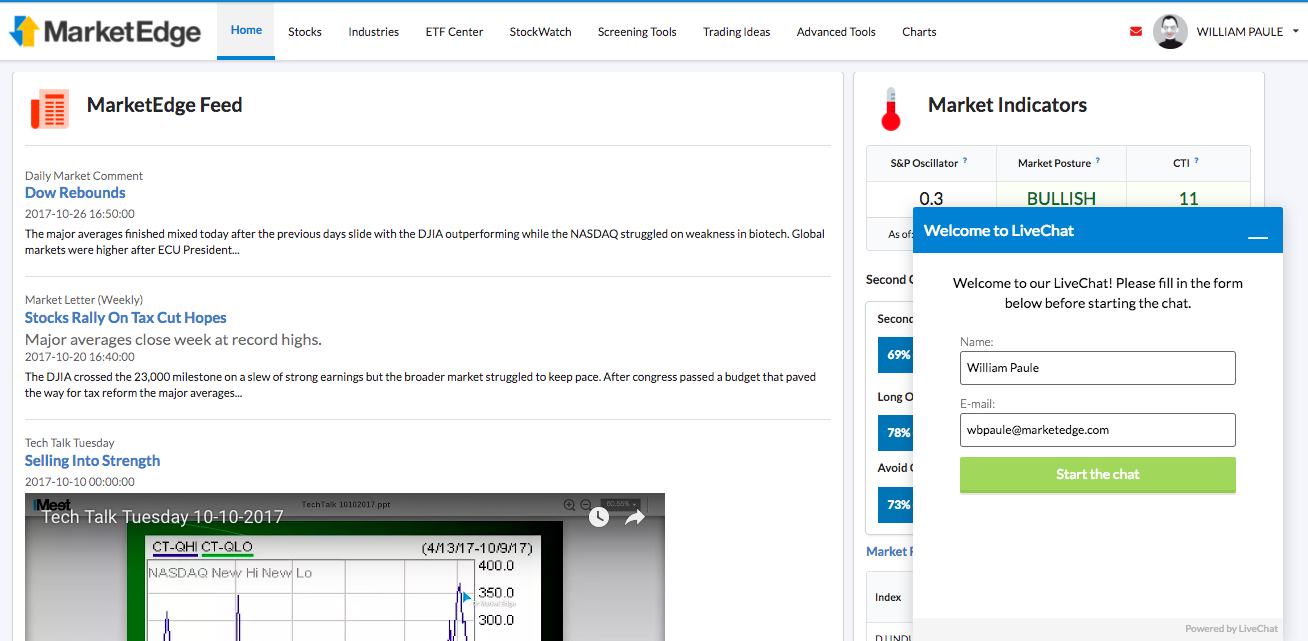Open the Dow Rebounds article

pos(75,193)
